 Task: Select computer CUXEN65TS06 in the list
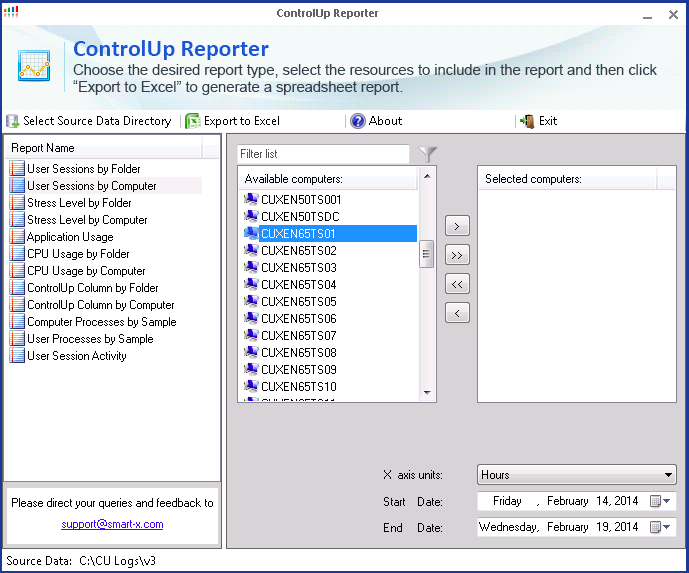point(299,319)
